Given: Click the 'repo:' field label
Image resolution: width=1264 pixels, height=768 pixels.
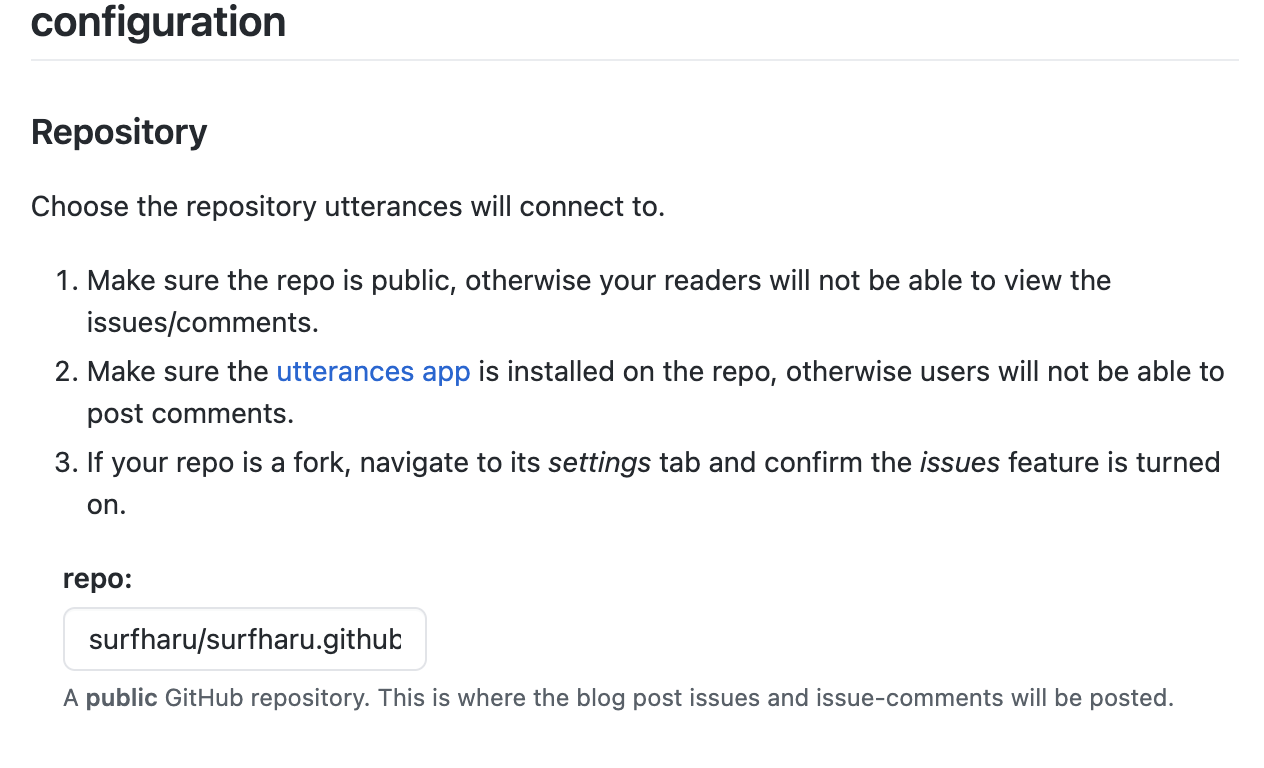Looking at the screenshot, I should click(98, 579).
